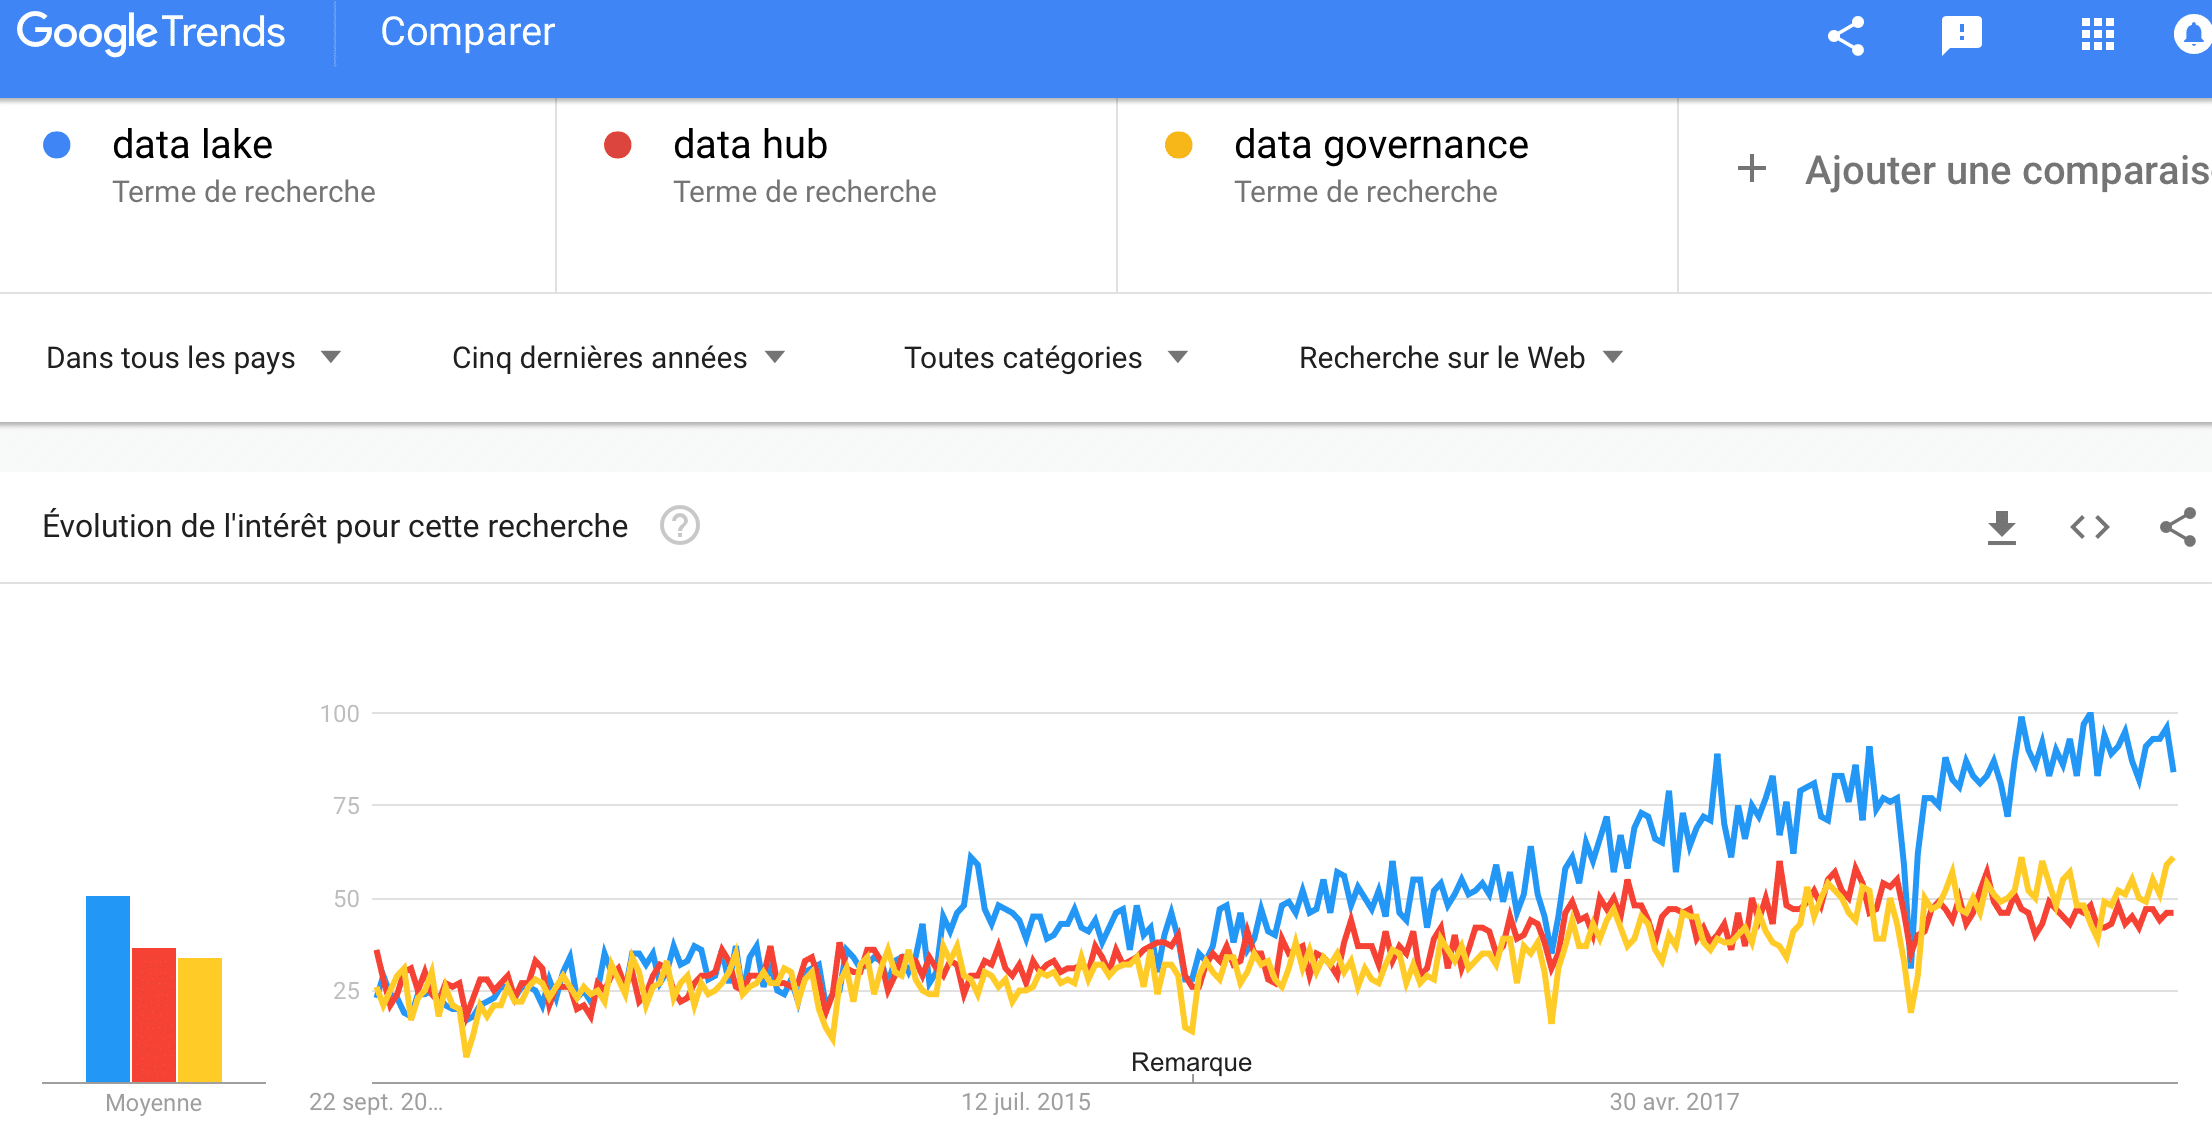Click the 'Comparer' header title
The height and width of the screenshot is (1128, 2212).
coord(467,33)
